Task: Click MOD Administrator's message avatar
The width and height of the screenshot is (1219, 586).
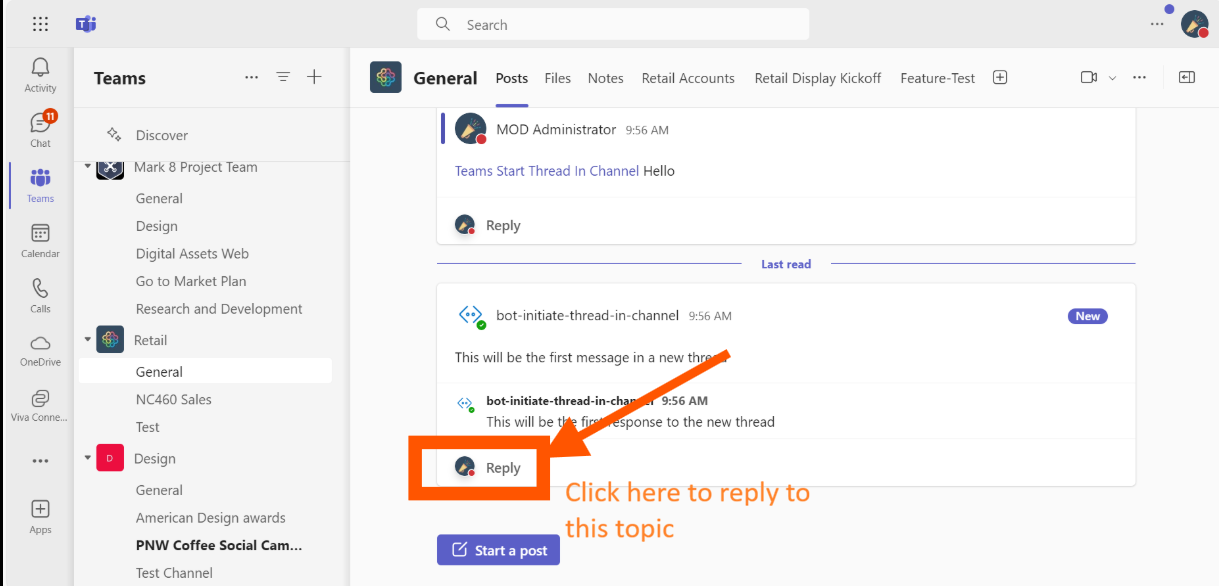Action: pos(470,129)
